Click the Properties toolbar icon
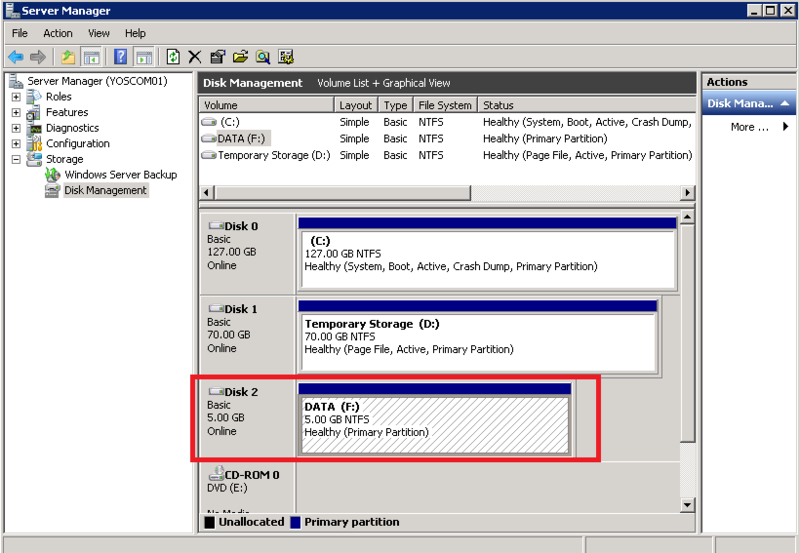Image resolution: width=800 pixels, height=553 pixels. (217, 57)
